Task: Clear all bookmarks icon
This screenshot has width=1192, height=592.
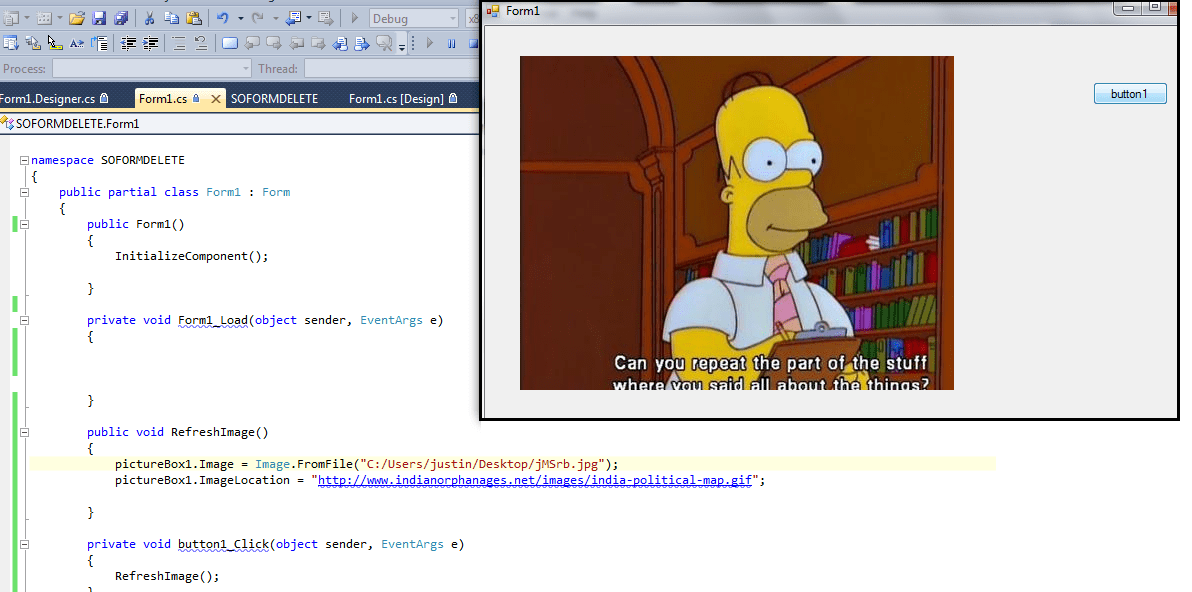Action: click(385, 43)
